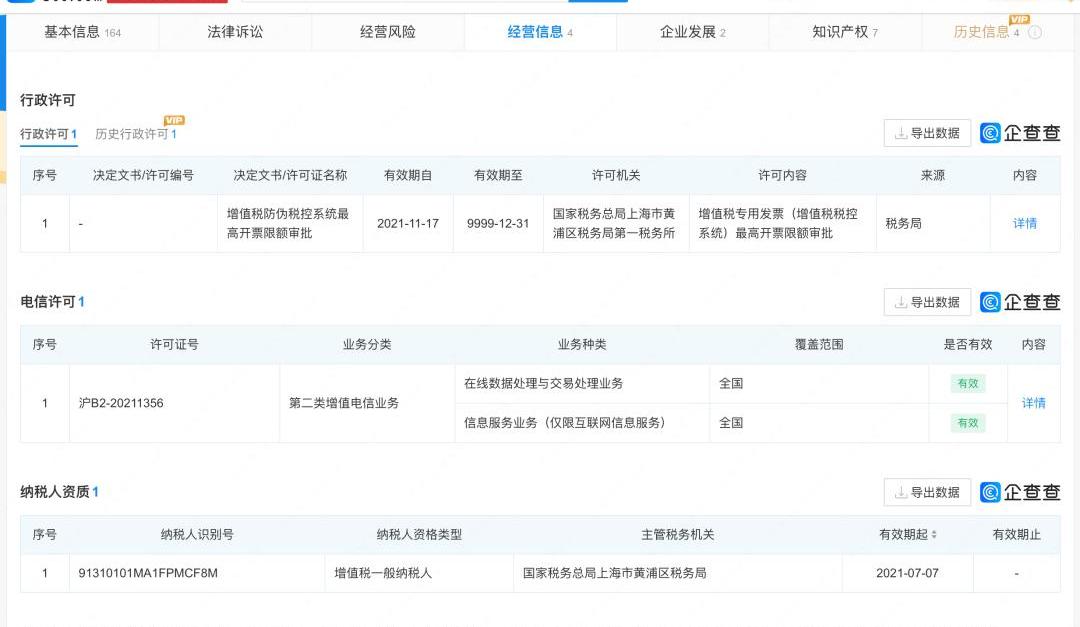Open 详情 link for 电信许可 沪B2-20211356
The image size is (1080, 627).
tap(1033, 403)
